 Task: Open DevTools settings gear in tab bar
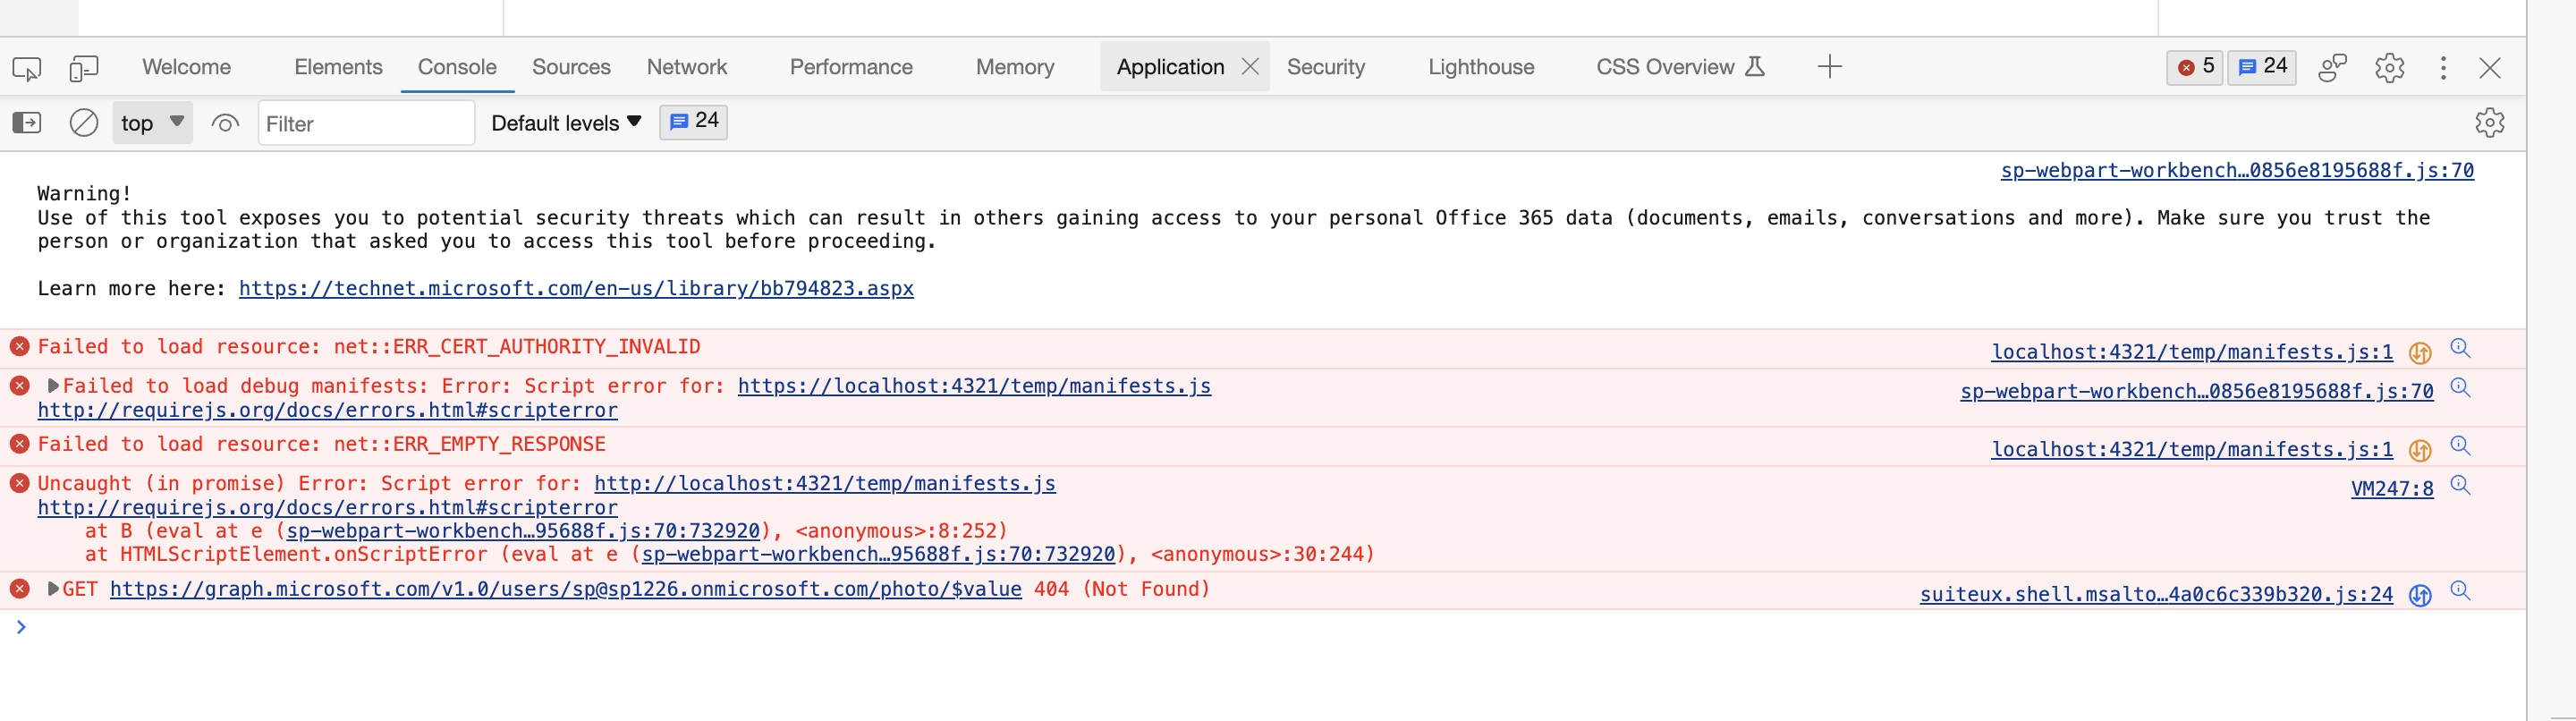[x=2389, y=68]
